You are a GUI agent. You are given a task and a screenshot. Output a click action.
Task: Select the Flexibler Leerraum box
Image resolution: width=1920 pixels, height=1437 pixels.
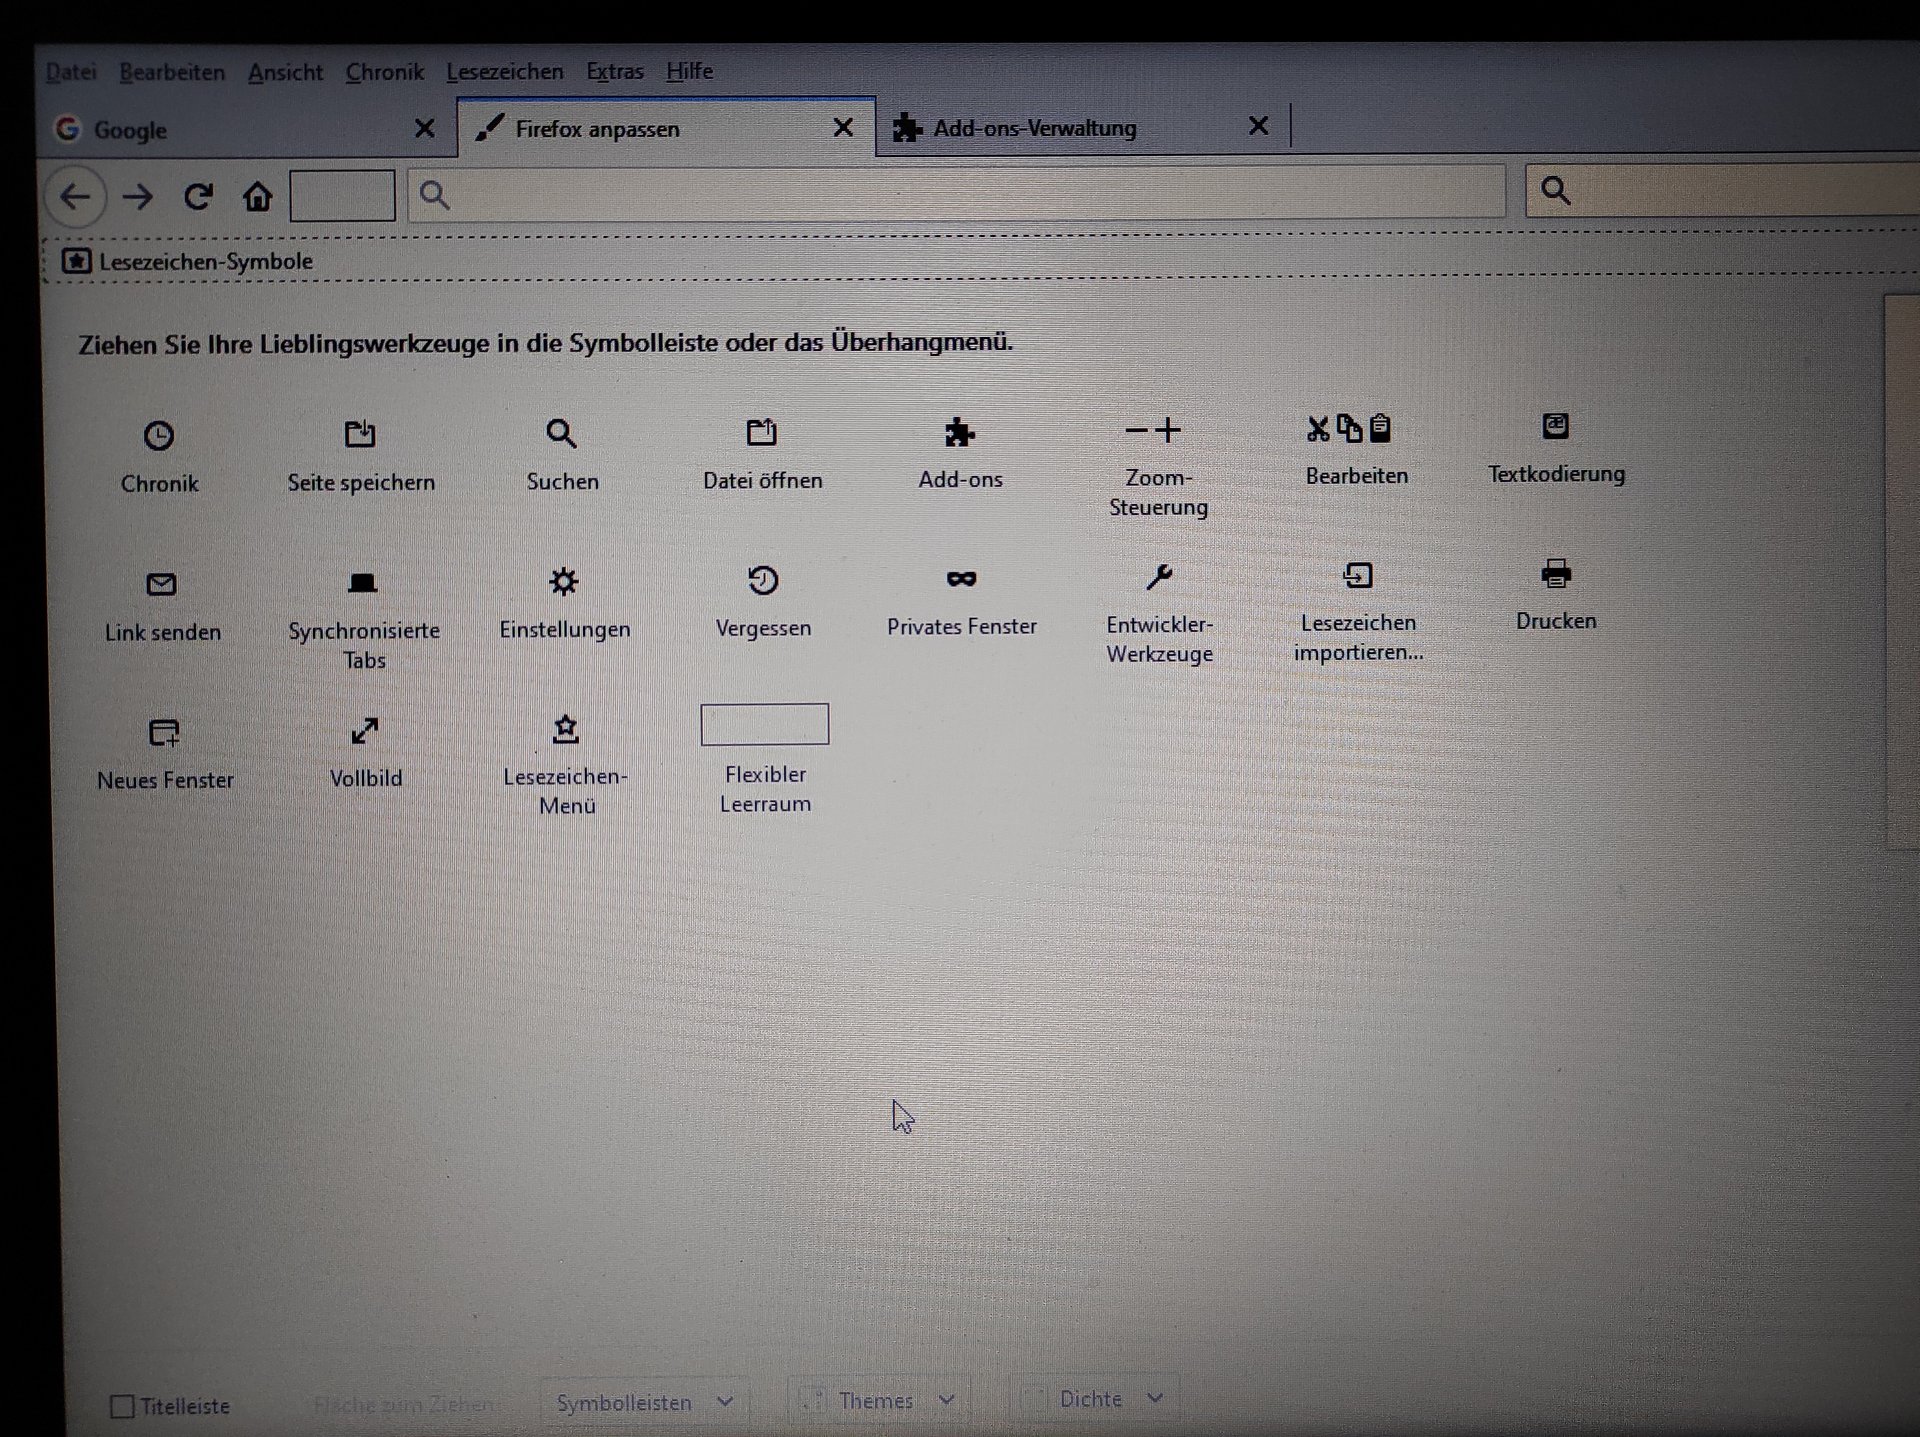click(x=765, y=724)
